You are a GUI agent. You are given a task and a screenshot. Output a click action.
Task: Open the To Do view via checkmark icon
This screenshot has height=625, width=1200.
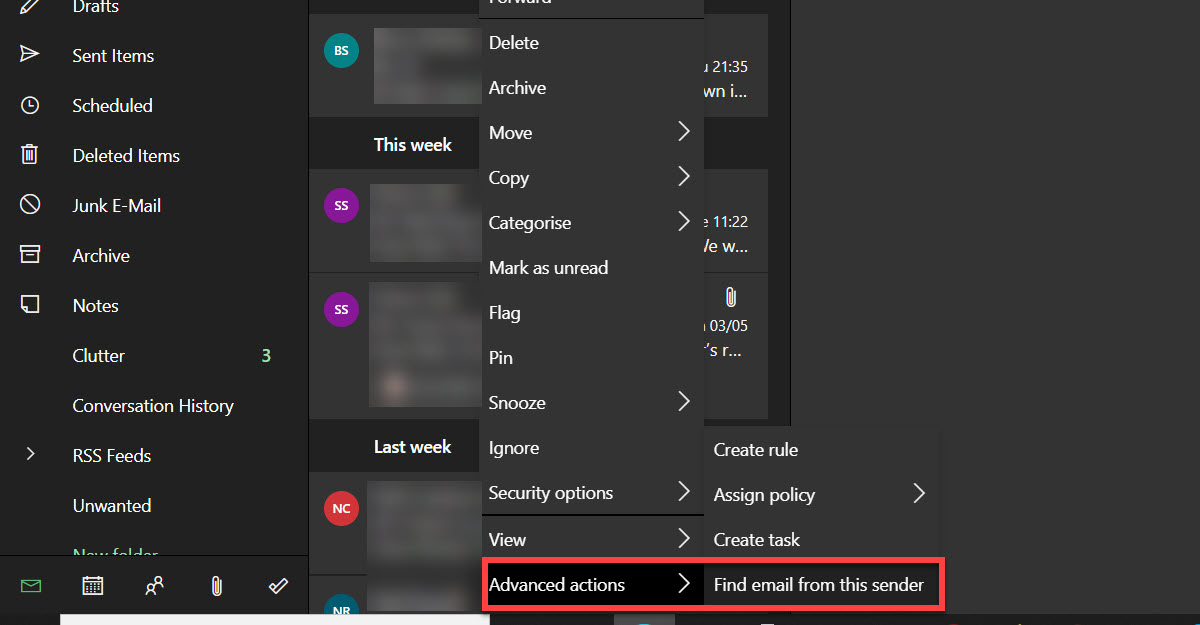pyautogui.click(x=278, y=585)
